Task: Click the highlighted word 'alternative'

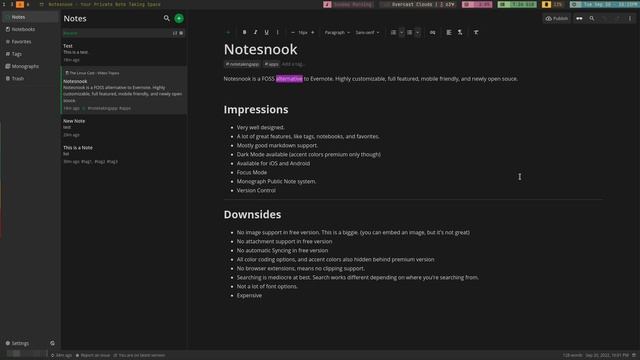Action: point(289,79)
